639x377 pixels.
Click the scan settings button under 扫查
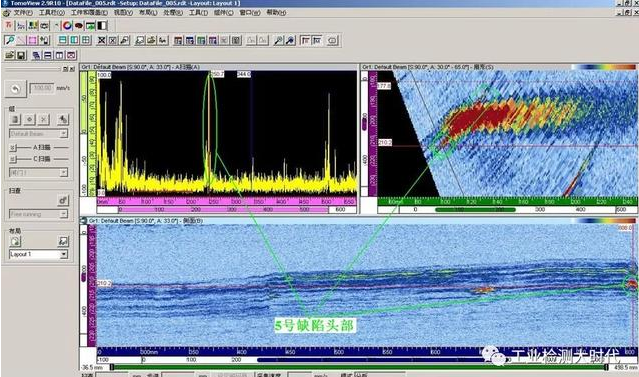click(x=63, y=200)
